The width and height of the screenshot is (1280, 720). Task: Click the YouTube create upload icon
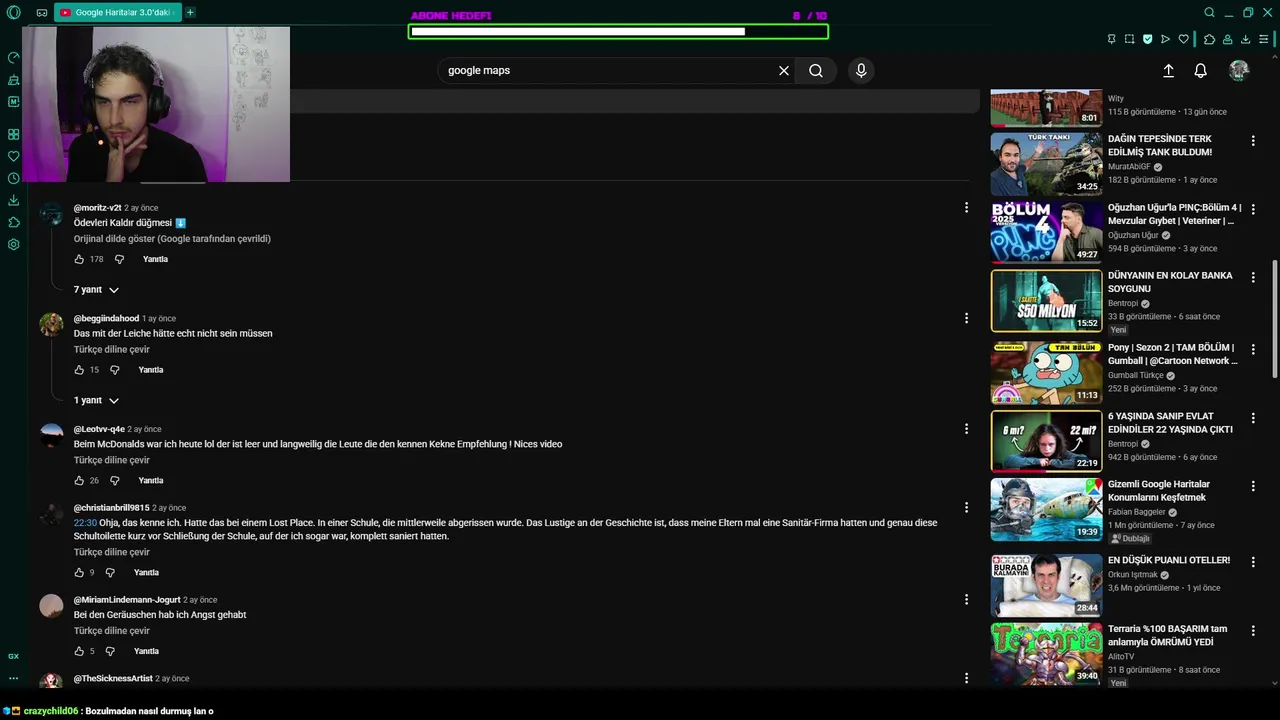coord(1168,71)
